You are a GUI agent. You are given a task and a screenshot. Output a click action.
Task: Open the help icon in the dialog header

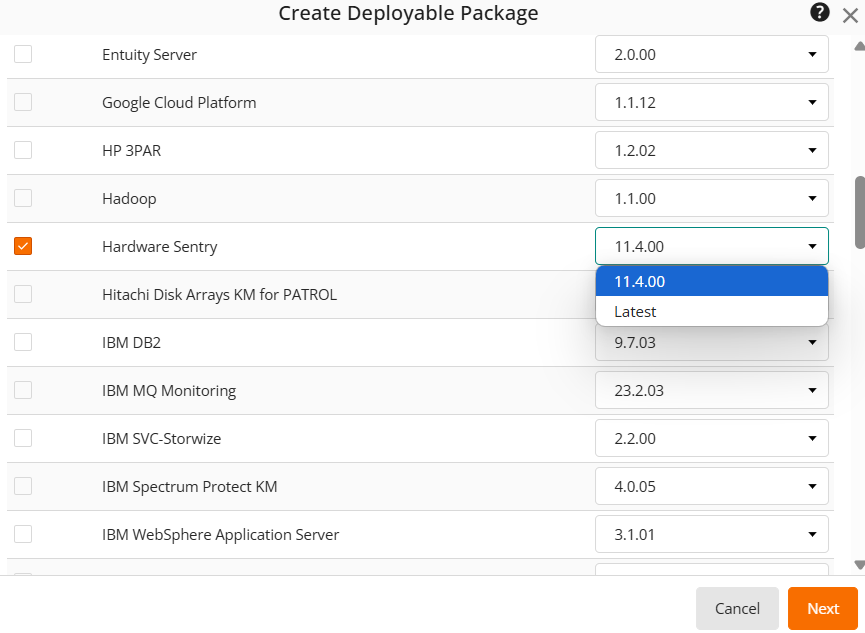(x=819, y=13)
